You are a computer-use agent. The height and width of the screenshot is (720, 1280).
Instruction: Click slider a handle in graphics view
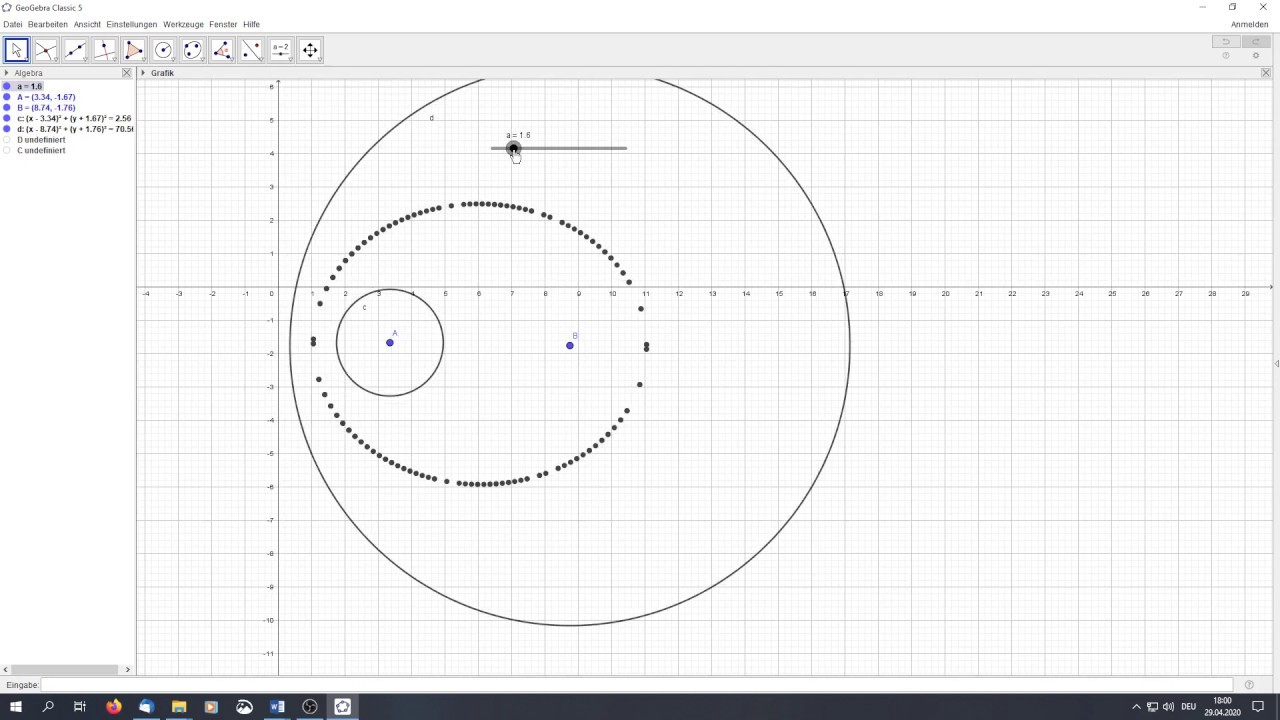[513, 148]
